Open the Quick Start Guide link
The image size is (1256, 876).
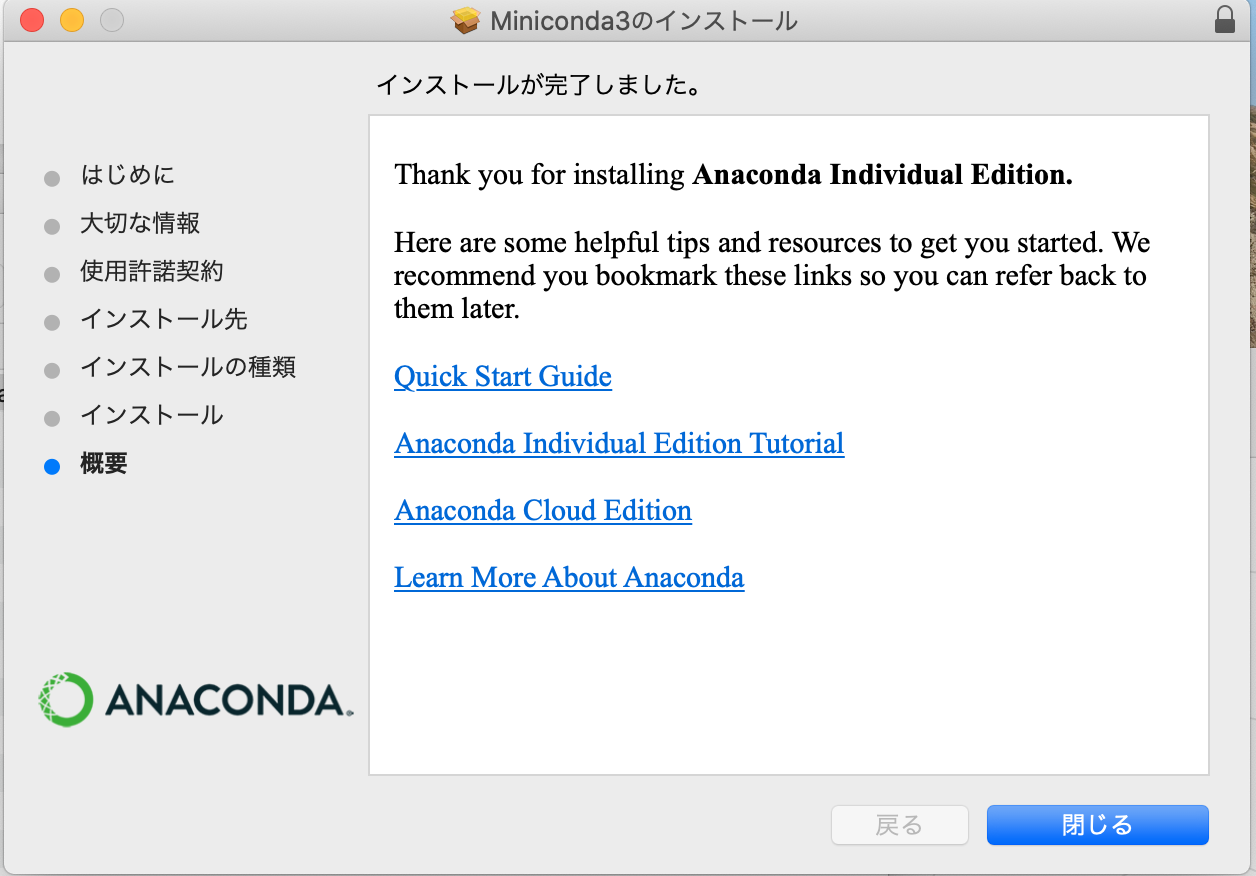503,377
